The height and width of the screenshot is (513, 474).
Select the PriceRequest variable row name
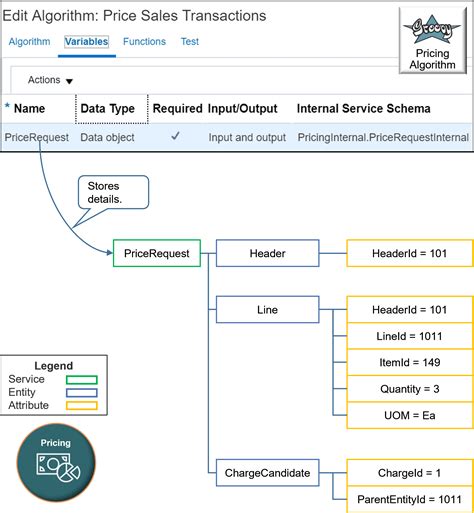pyautogui.click(x=37, y=137)
